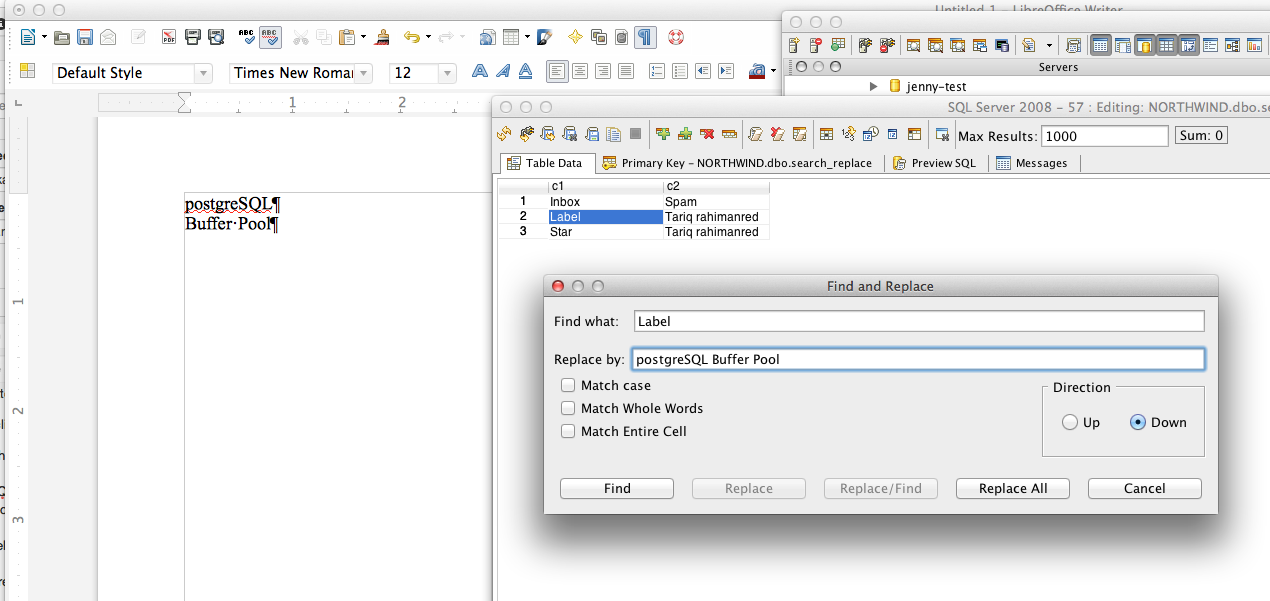1270x601 pixels.
Task: Click the Refresh icon in table editor toolbar
Action: click(504, 134)
